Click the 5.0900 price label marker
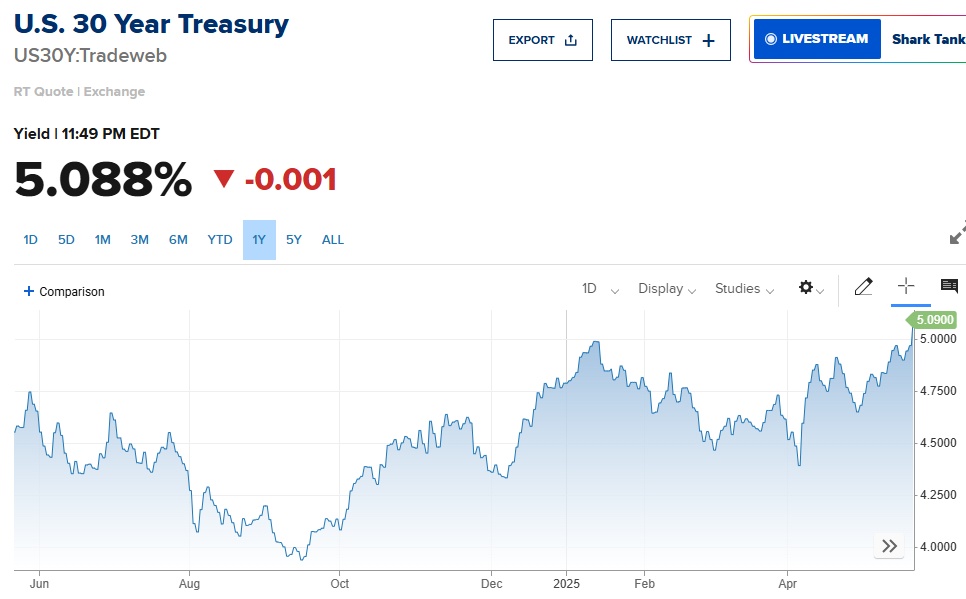Screen dimensions: 966x599 932,320
